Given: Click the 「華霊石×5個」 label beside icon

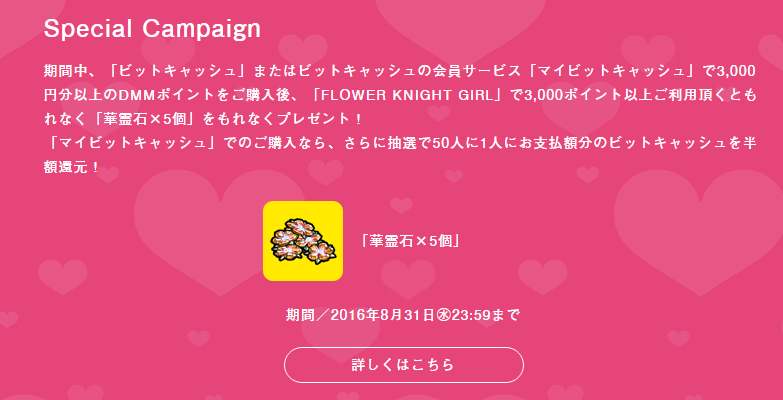Looking at the screenshot, I should coord(410,241).
